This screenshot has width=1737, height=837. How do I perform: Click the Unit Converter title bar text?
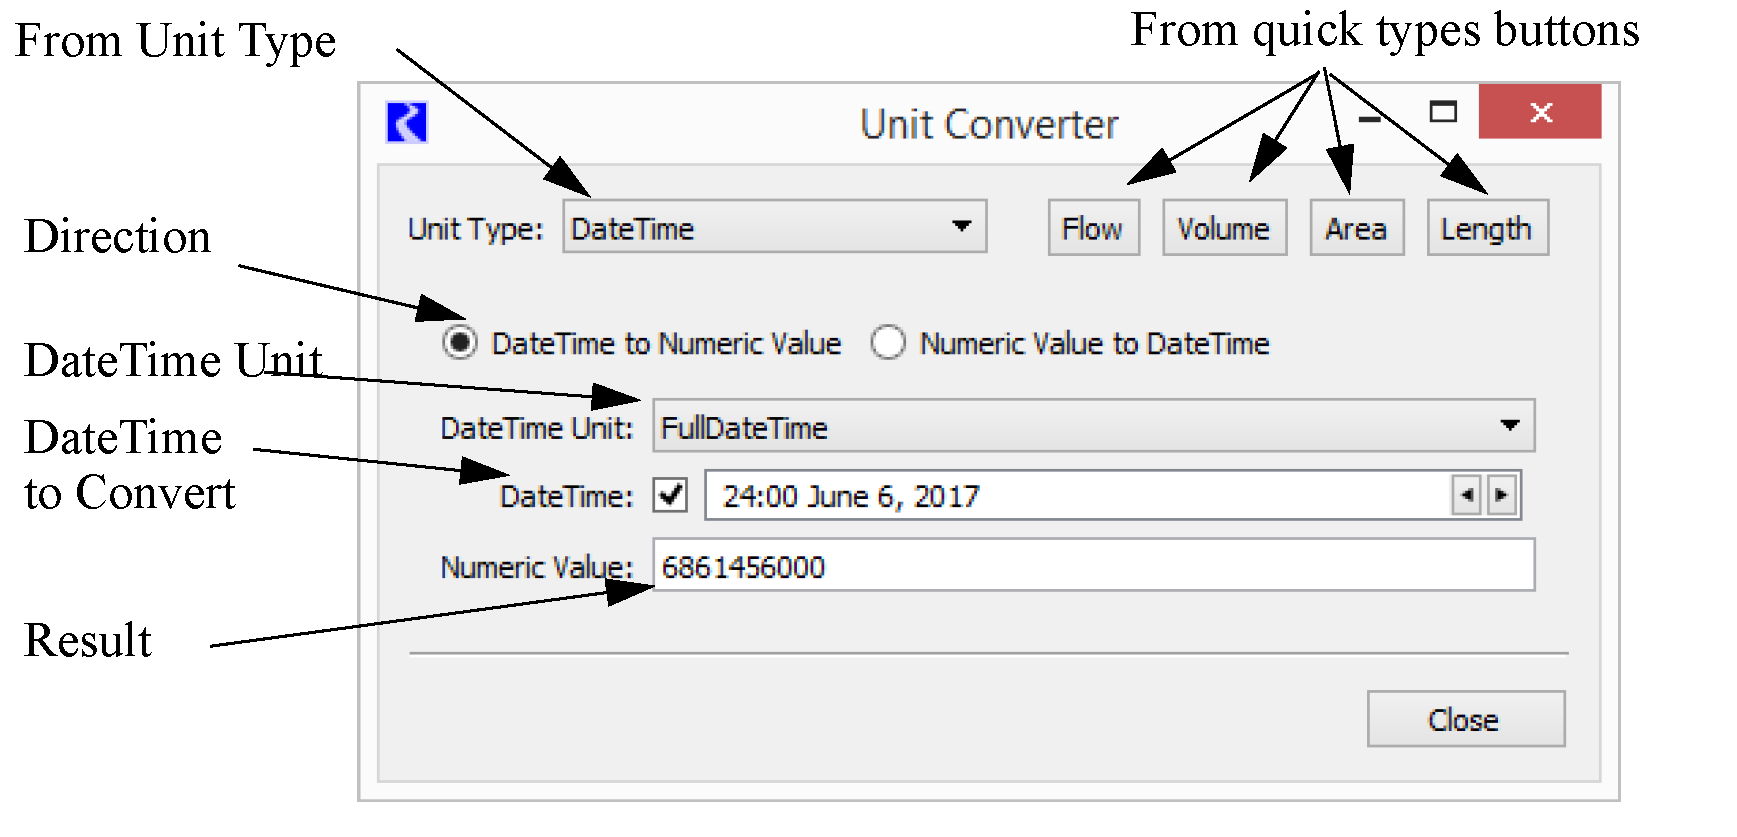[x=988, y=125]
